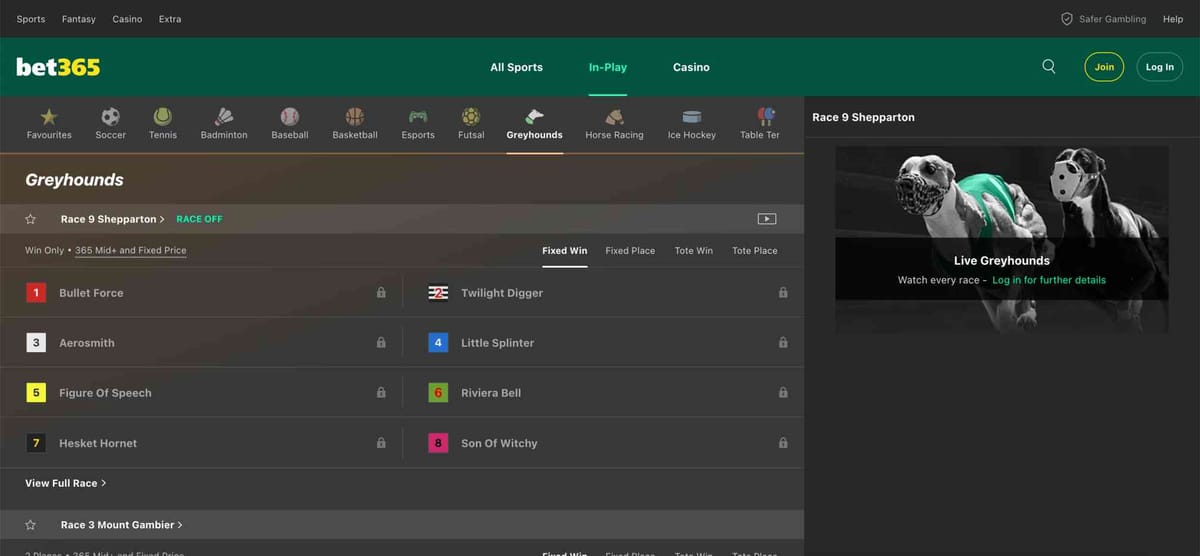The image size is (1200, 556).
Task: Click lock icon beside Figure Of Speech
Action: point(381,393)
